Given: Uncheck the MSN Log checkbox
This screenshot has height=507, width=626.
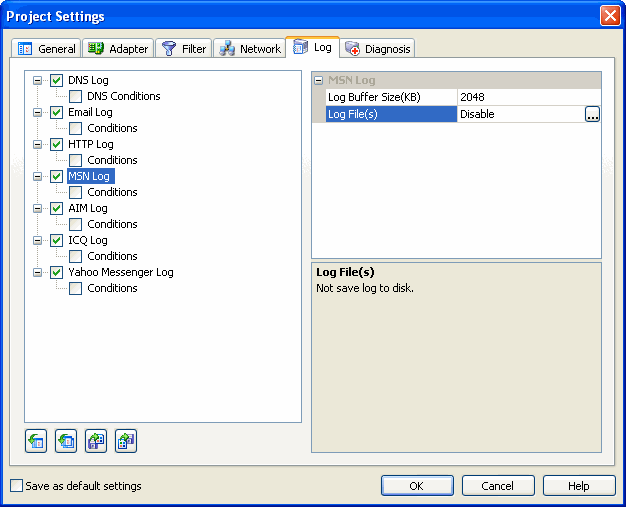Looking at the screenshot, I should (56, 176).
